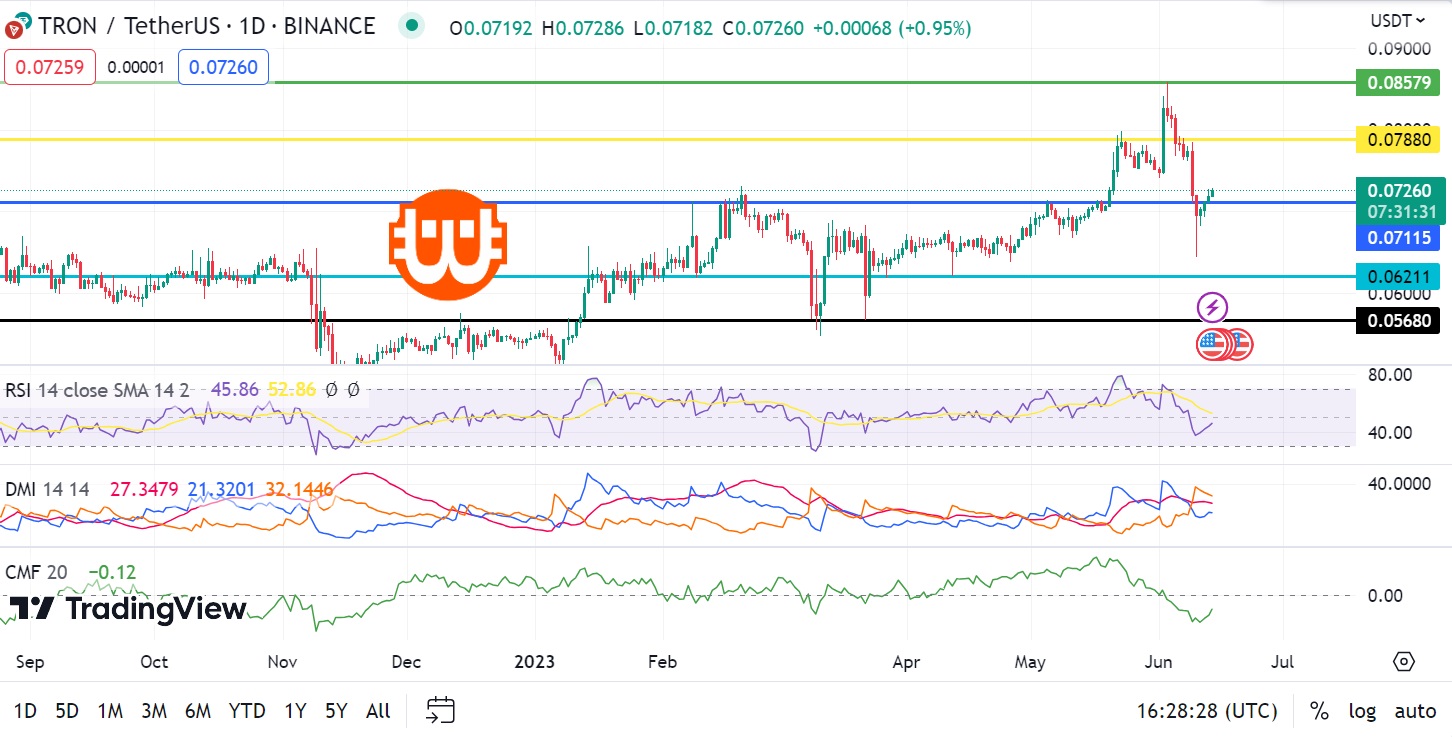Screen dimensions: 1452x737
Task: Select the CMF indicator legend
Action: 36,573
